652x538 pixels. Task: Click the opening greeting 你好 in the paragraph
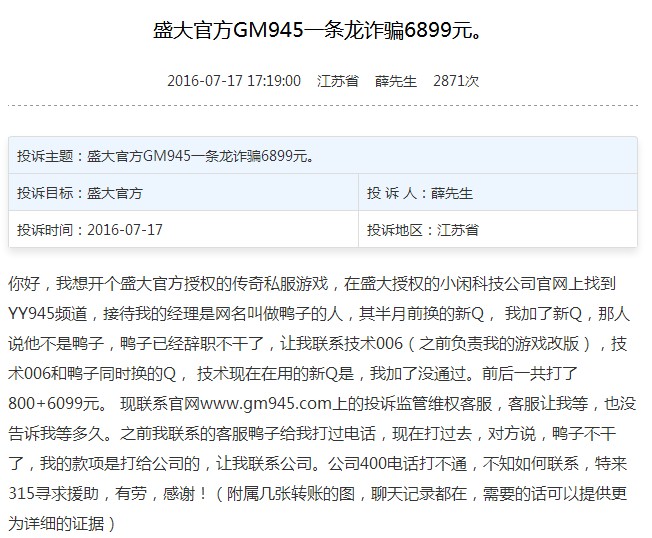point(23,284)
